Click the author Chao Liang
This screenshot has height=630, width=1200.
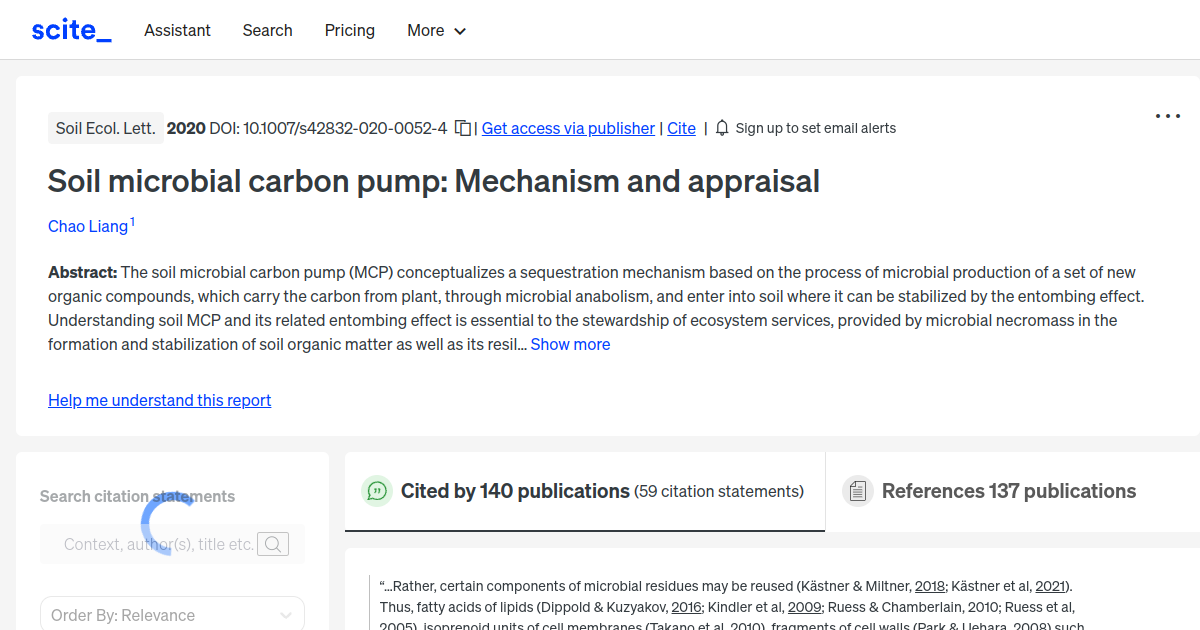(87, 226)
